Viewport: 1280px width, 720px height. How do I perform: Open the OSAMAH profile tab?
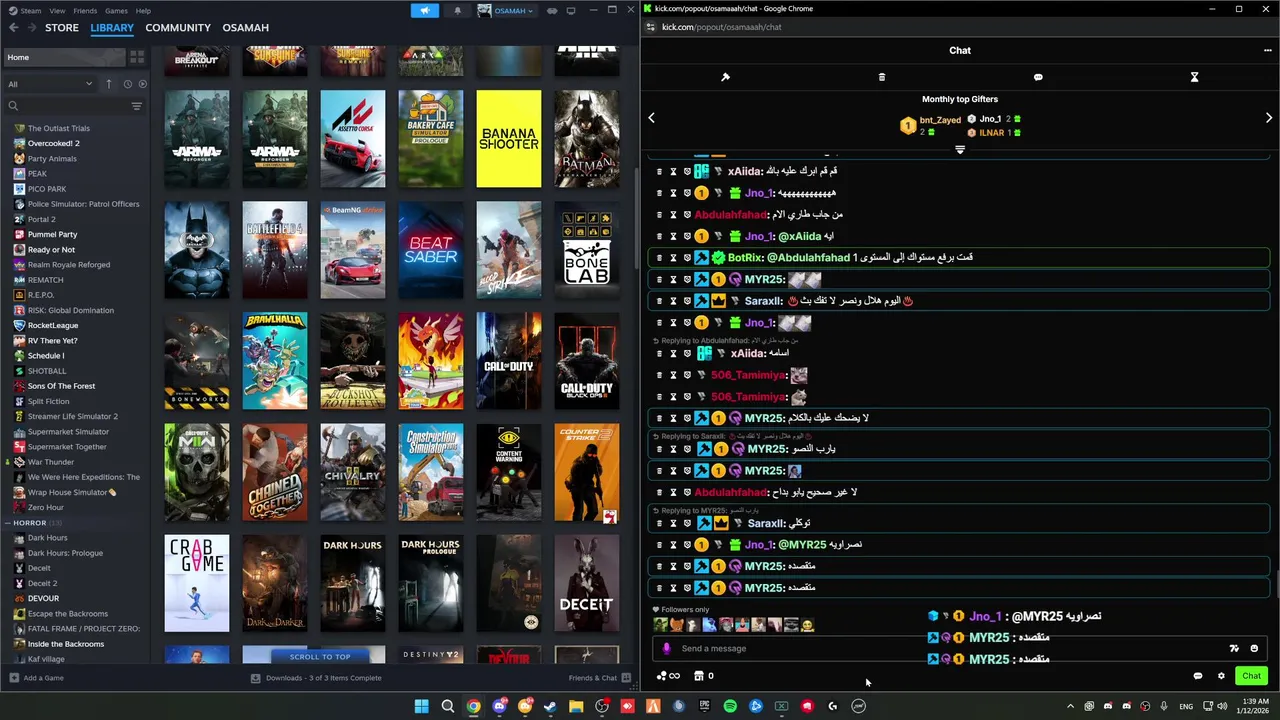[x=245, y=27]
